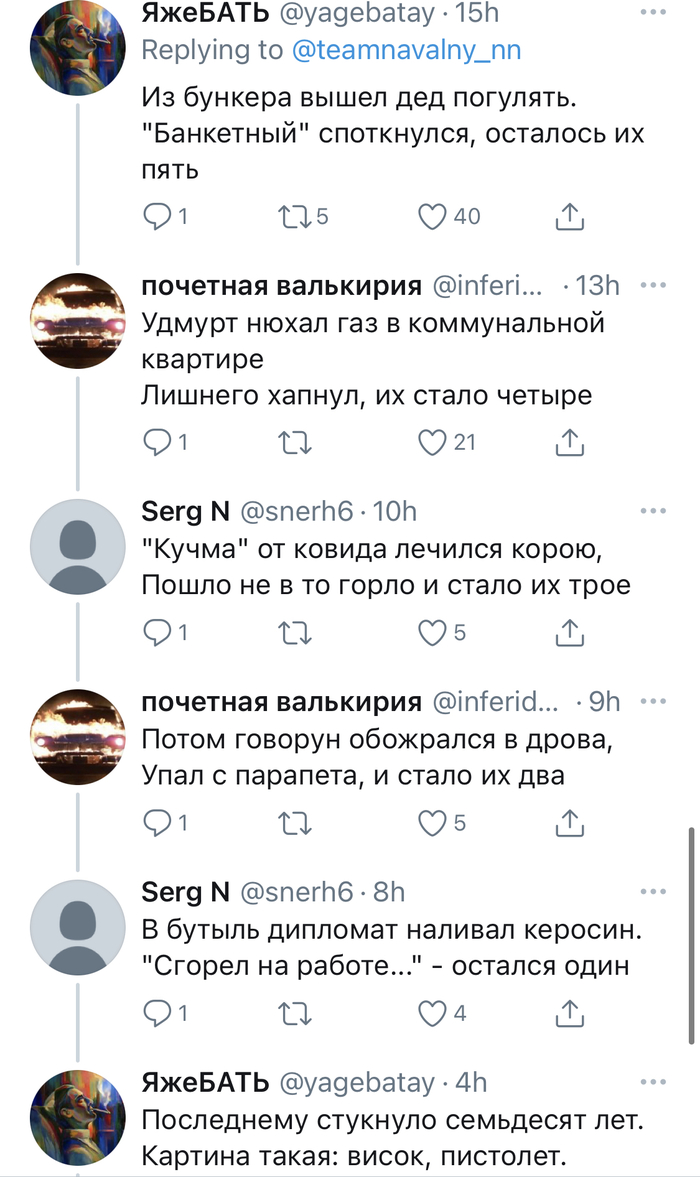Click the vertical scrollbar on the right
Image resolution: width=700 pixels, height=1177 pixels.
[x=689, y=935]
